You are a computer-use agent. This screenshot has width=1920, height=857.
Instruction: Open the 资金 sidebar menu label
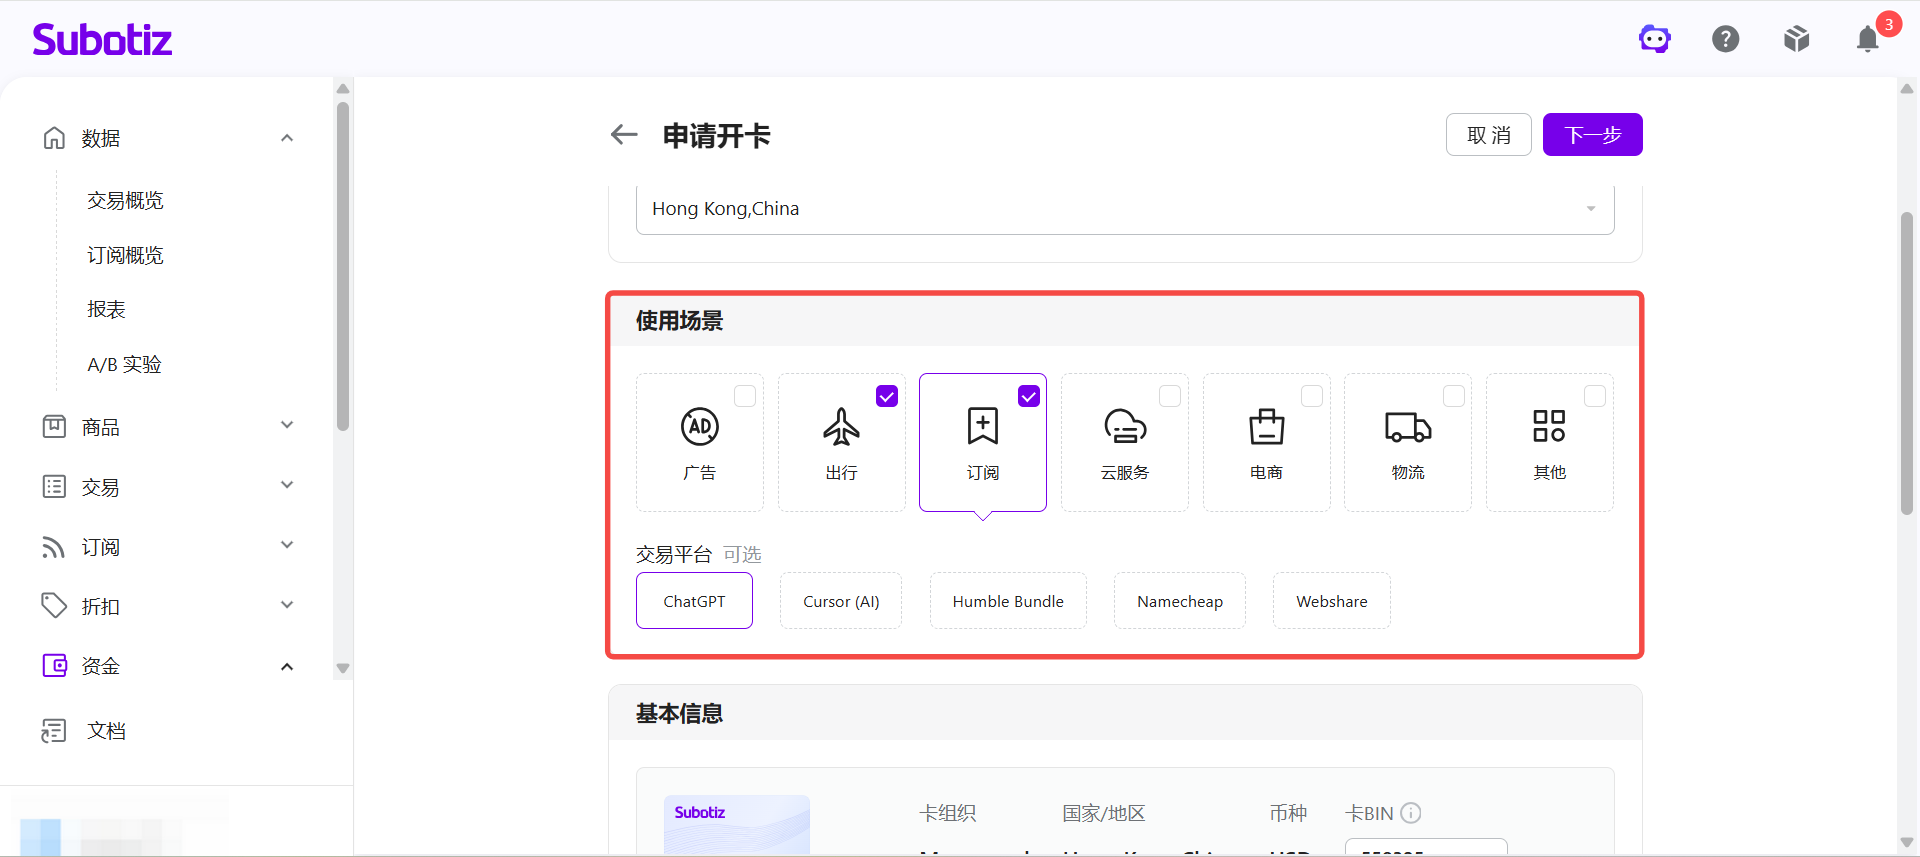[x=100, y=666]
